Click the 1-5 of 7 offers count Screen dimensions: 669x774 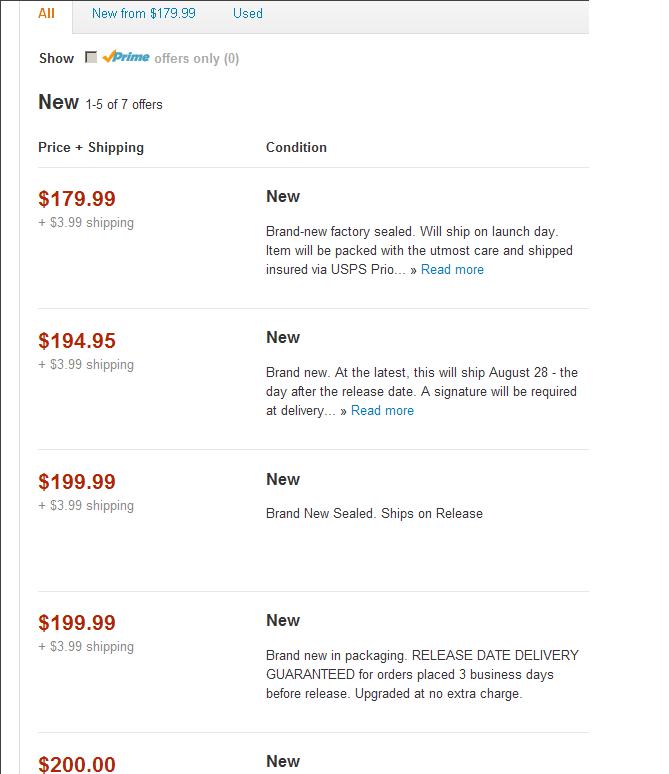pyautogui.click(x=124, y=105)
